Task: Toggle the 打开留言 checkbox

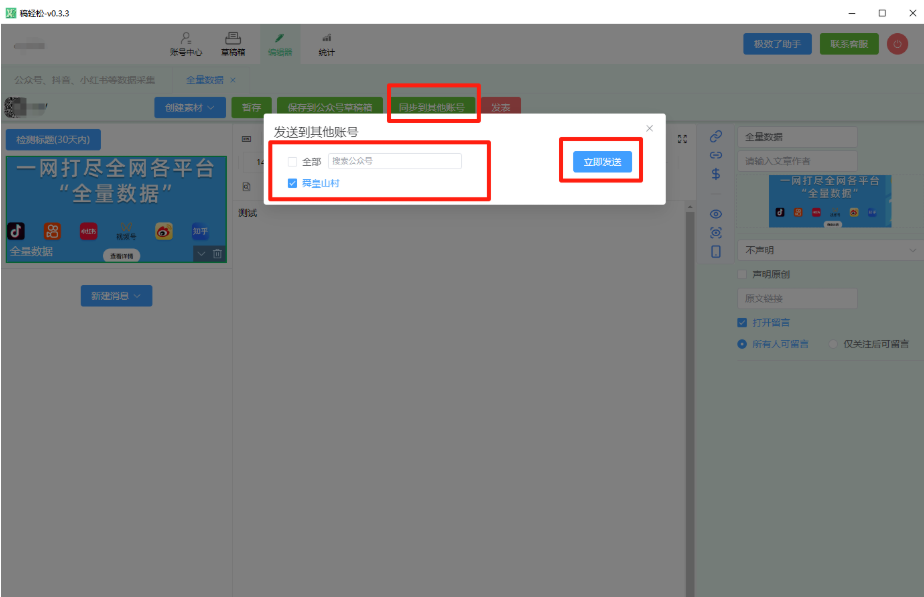Action: pos(742,323)
